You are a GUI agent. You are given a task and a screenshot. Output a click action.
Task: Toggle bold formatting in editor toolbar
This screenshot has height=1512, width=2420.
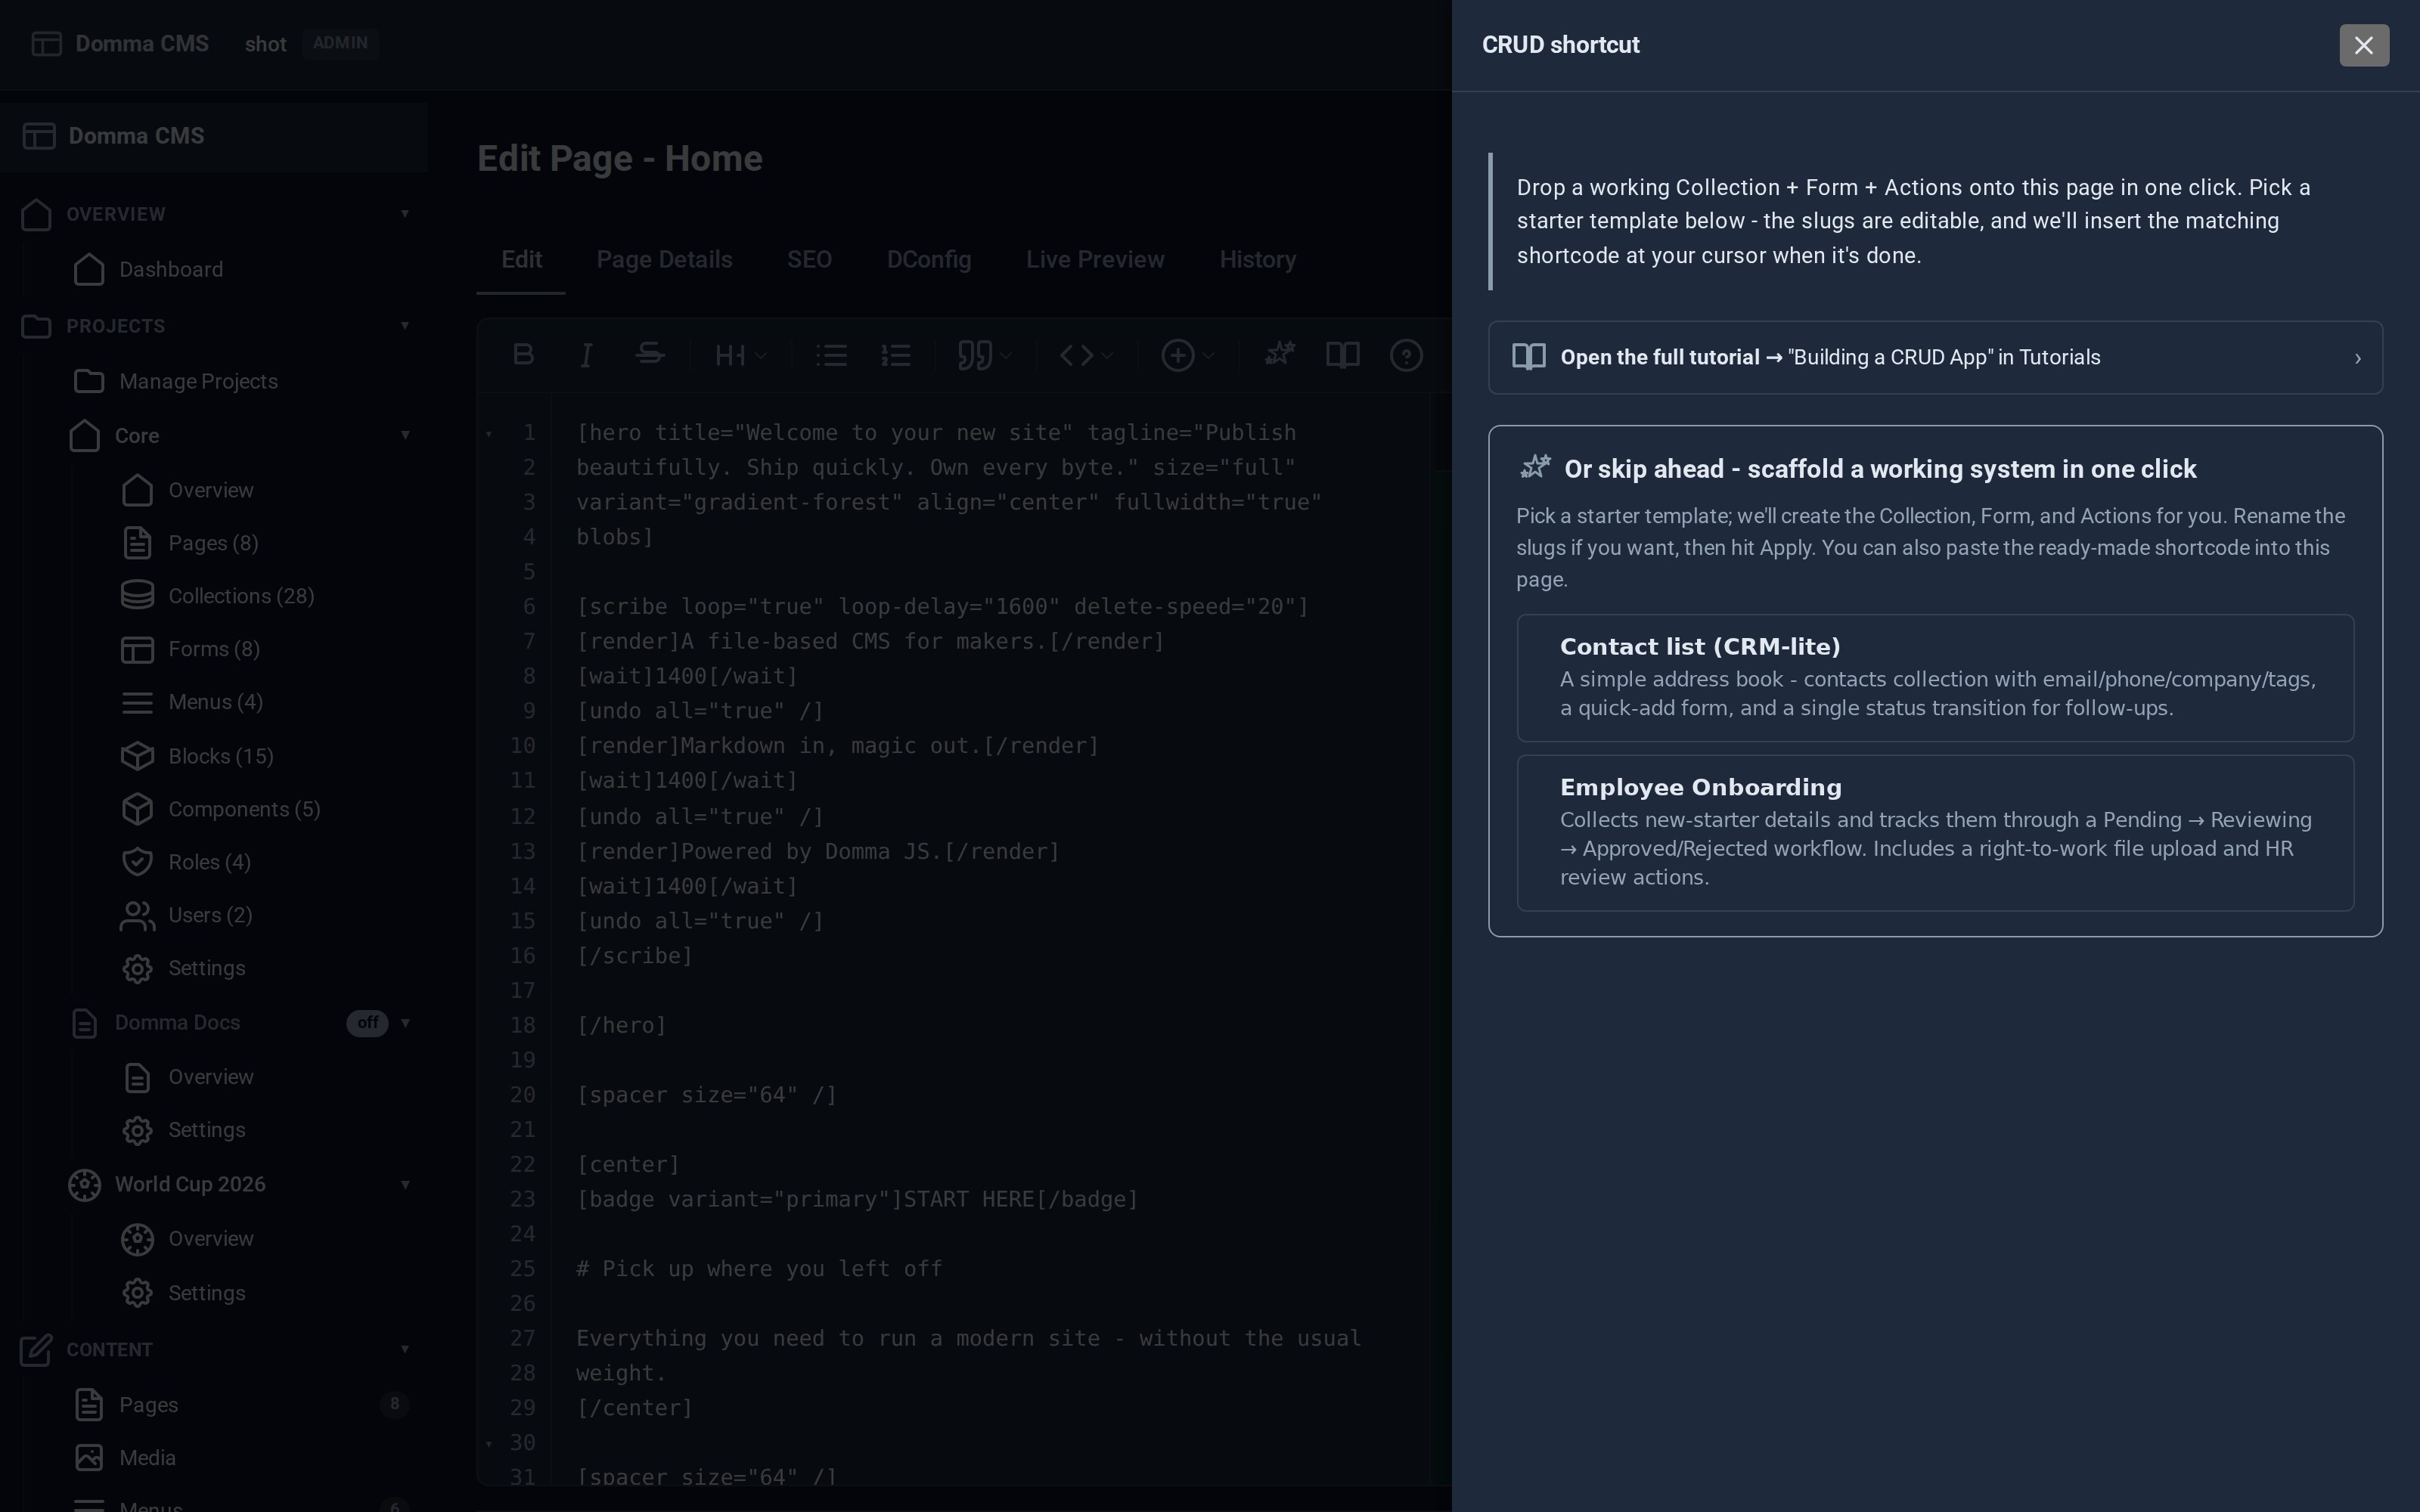click(523, 355)
